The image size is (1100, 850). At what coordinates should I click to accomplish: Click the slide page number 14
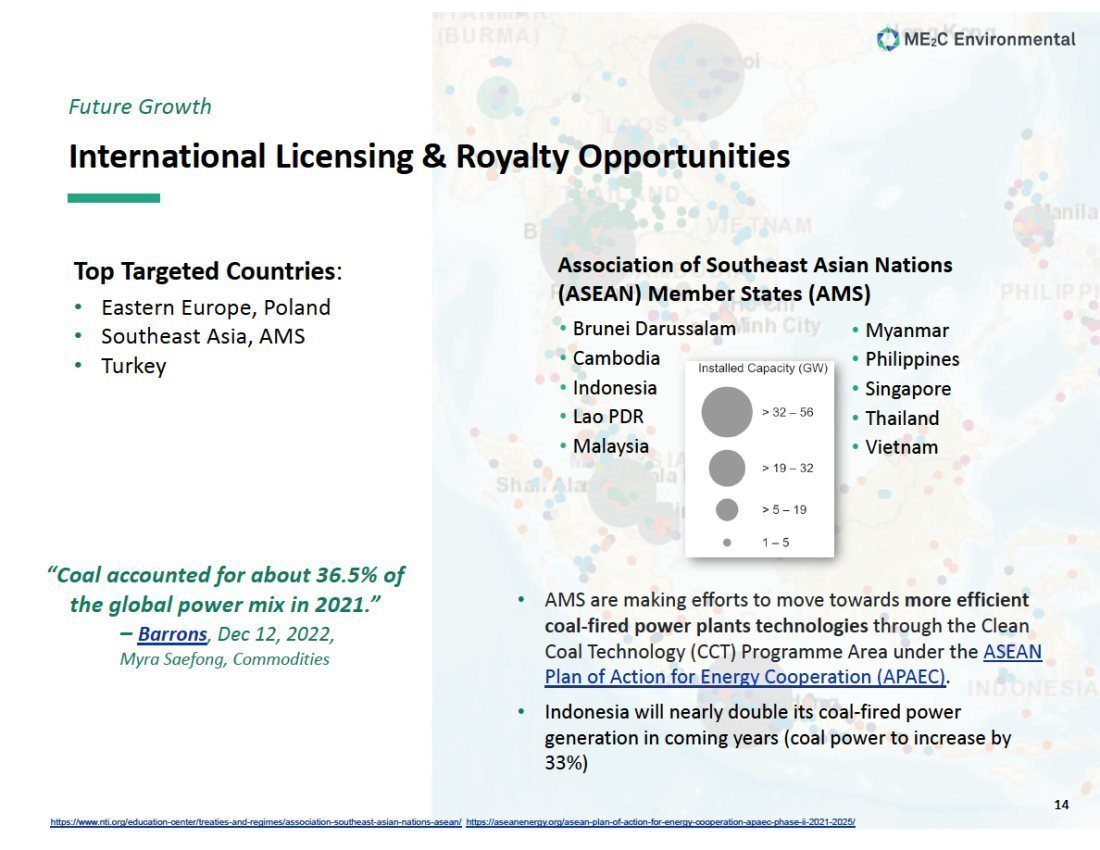(1062, 805)
